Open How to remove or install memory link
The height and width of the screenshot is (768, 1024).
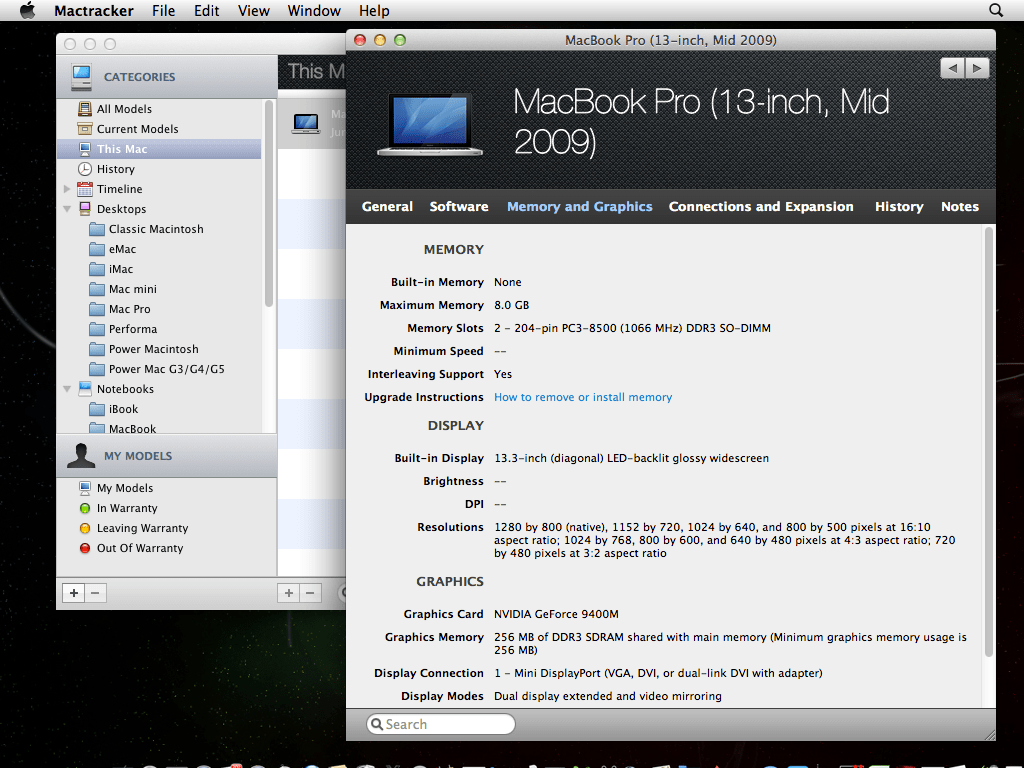point(583,397)
